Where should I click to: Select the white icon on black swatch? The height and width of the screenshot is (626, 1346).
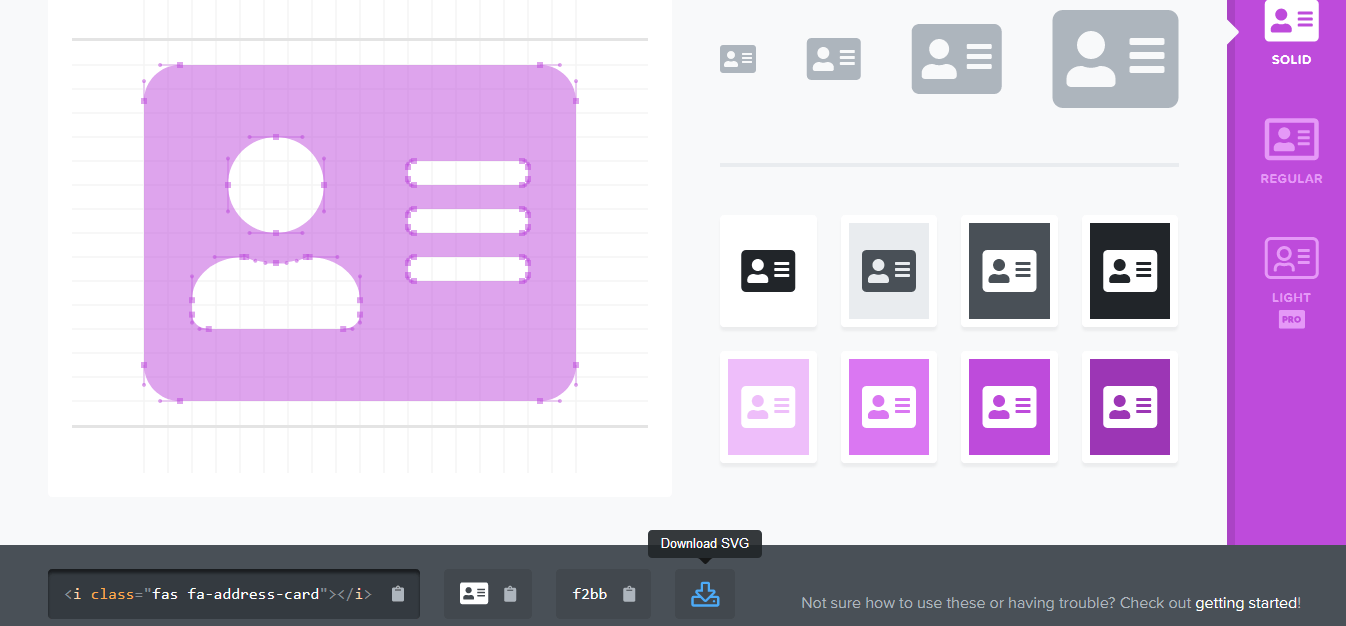point(1130,271)
